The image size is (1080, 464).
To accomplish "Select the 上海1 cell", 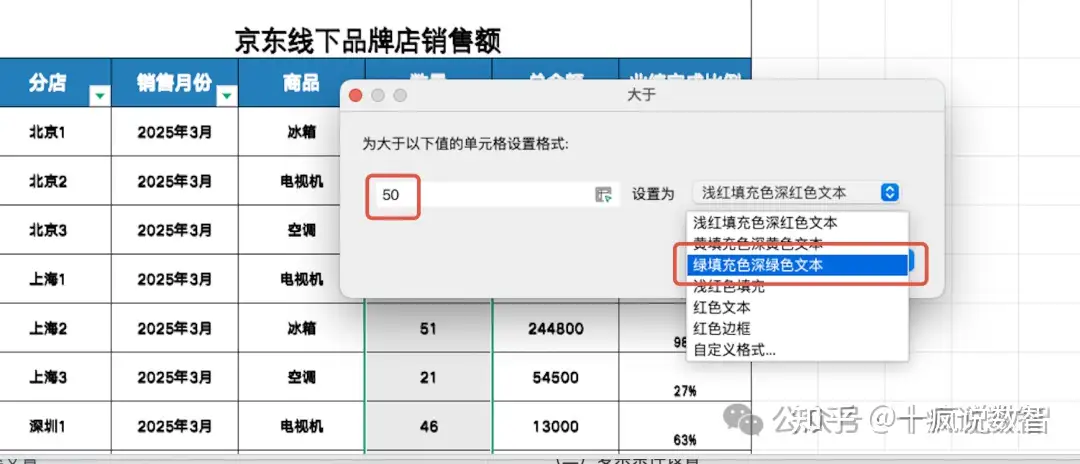I will point(47,280).
